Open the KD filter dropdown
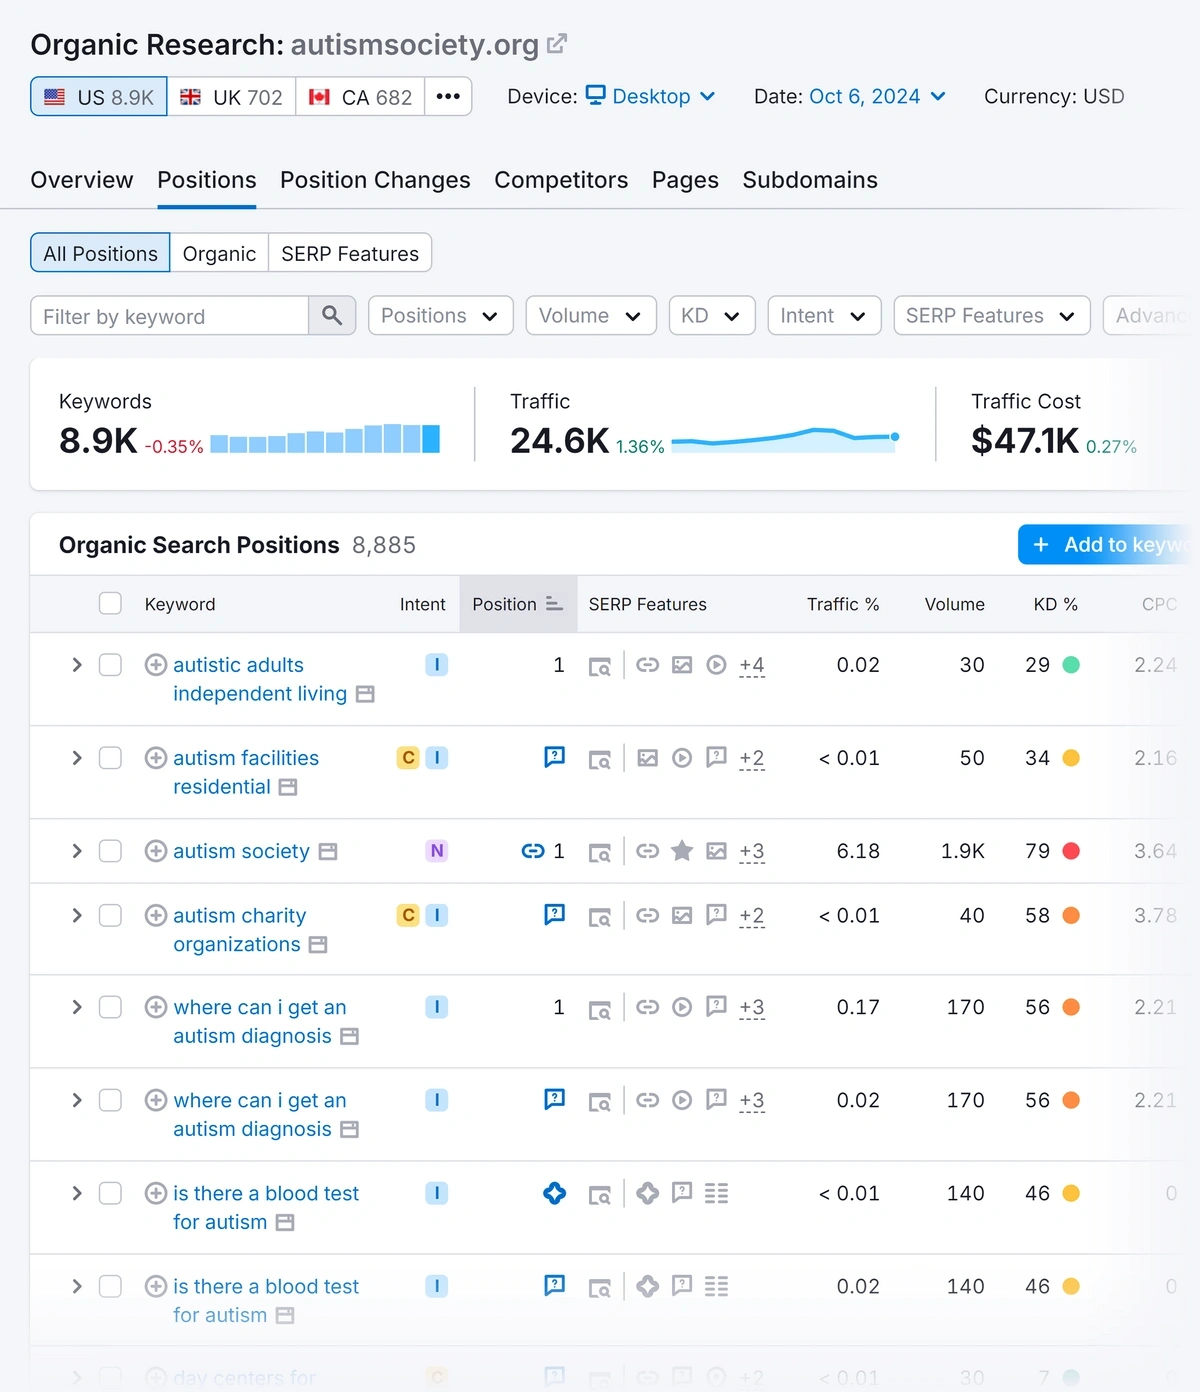 coord(712,316)
